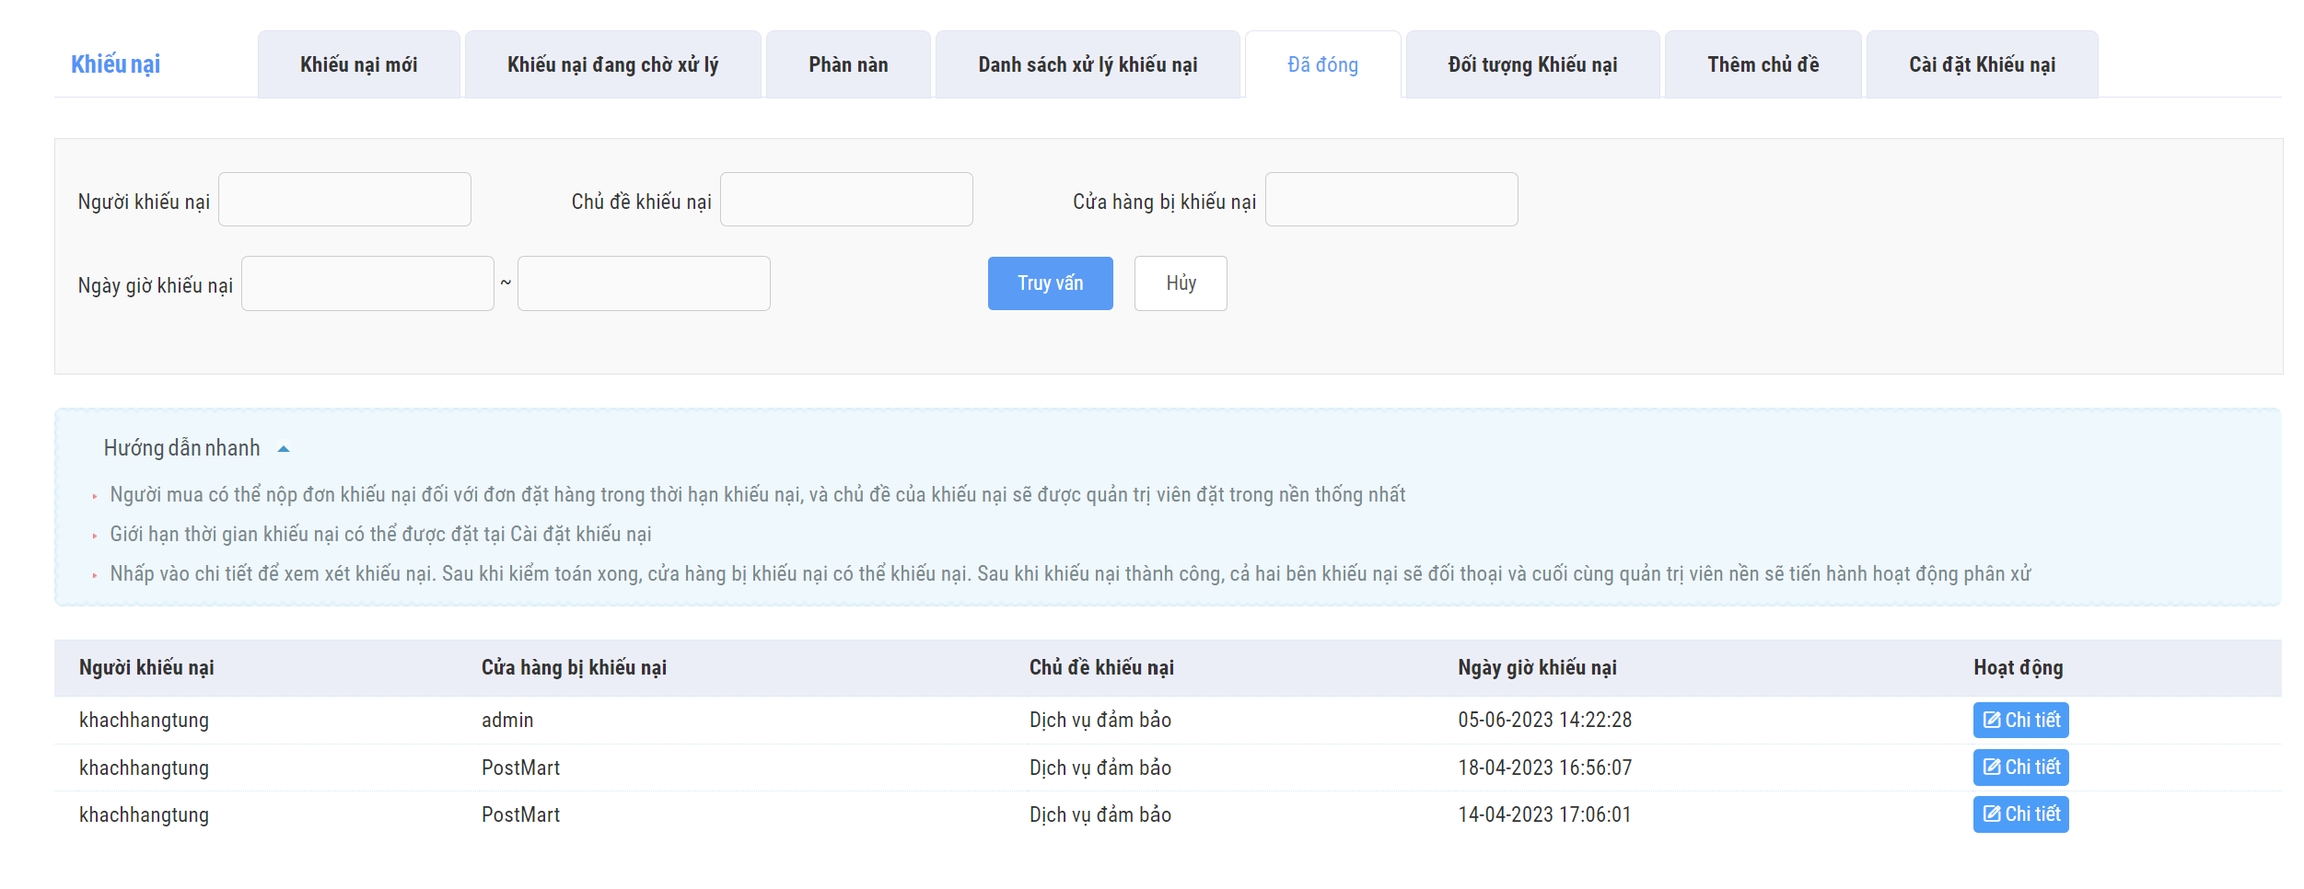Open Chi tiết for the 18-04-2023 complaint
Viewport: 2304px width, 889px height.
pyautogui.click(x=2019, y=767)
